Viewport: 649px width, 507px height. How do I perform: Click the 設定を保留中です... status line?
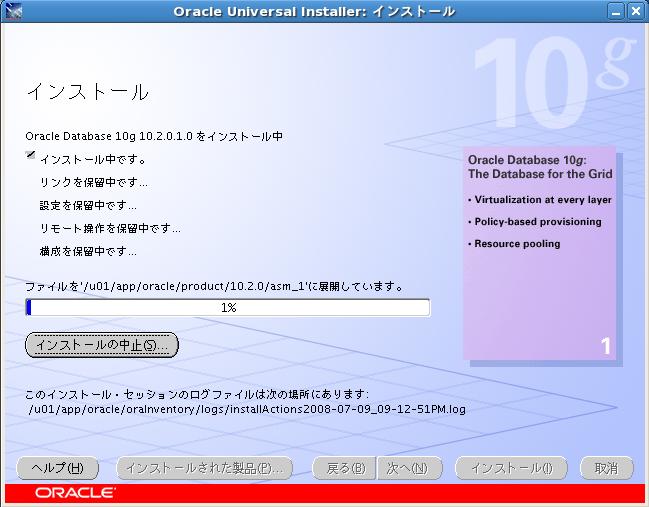click(88, 205)
